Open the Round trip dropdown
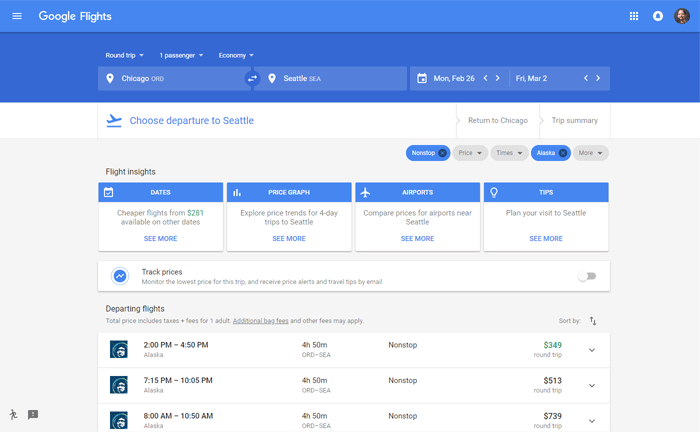Screen dimensions: 700x432 [x=125, y=55]
